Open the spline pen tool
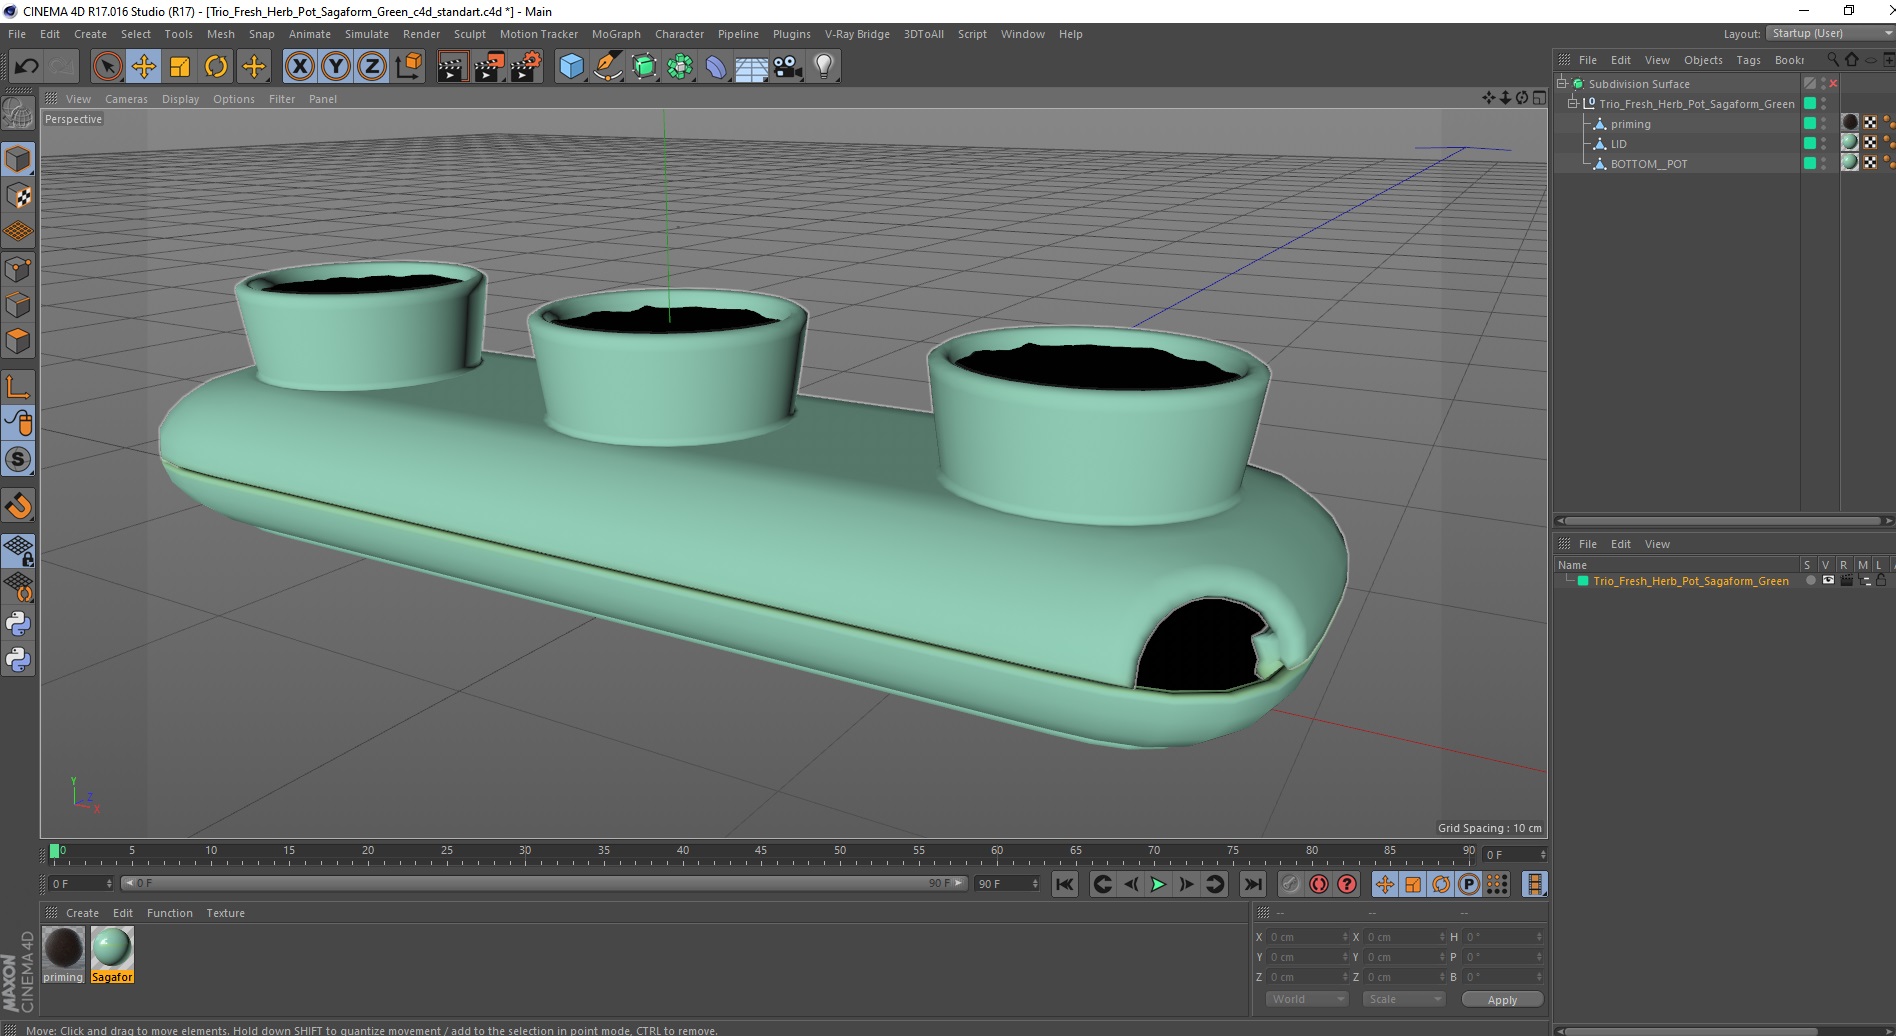 coord(608,67)
